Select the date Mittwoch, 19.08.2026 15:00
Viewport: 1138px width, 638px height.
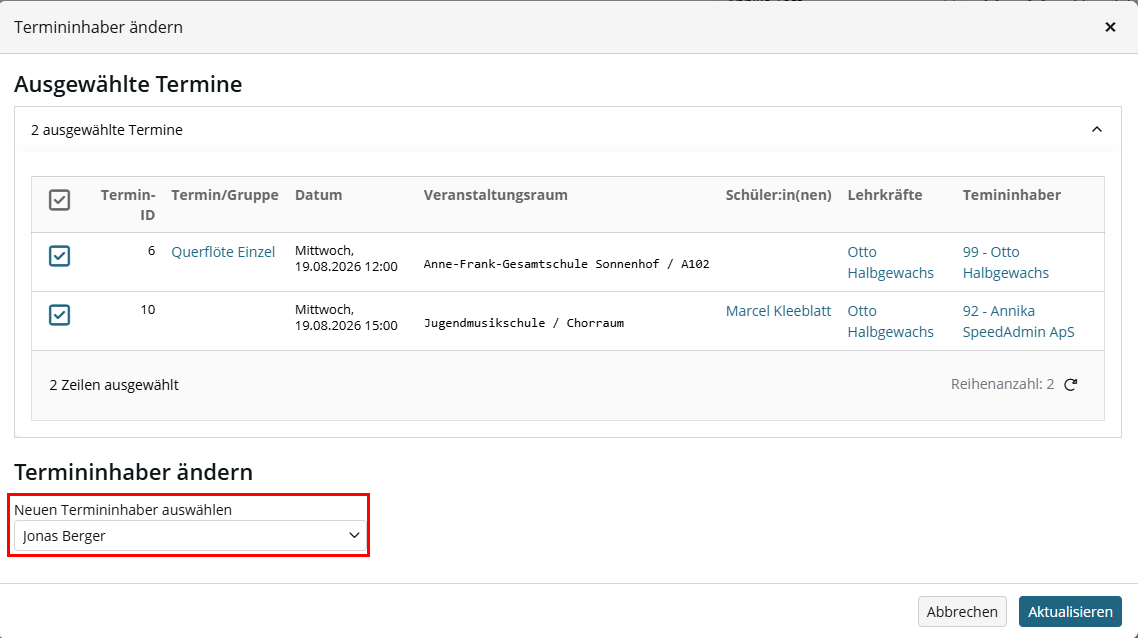(346, 317)
